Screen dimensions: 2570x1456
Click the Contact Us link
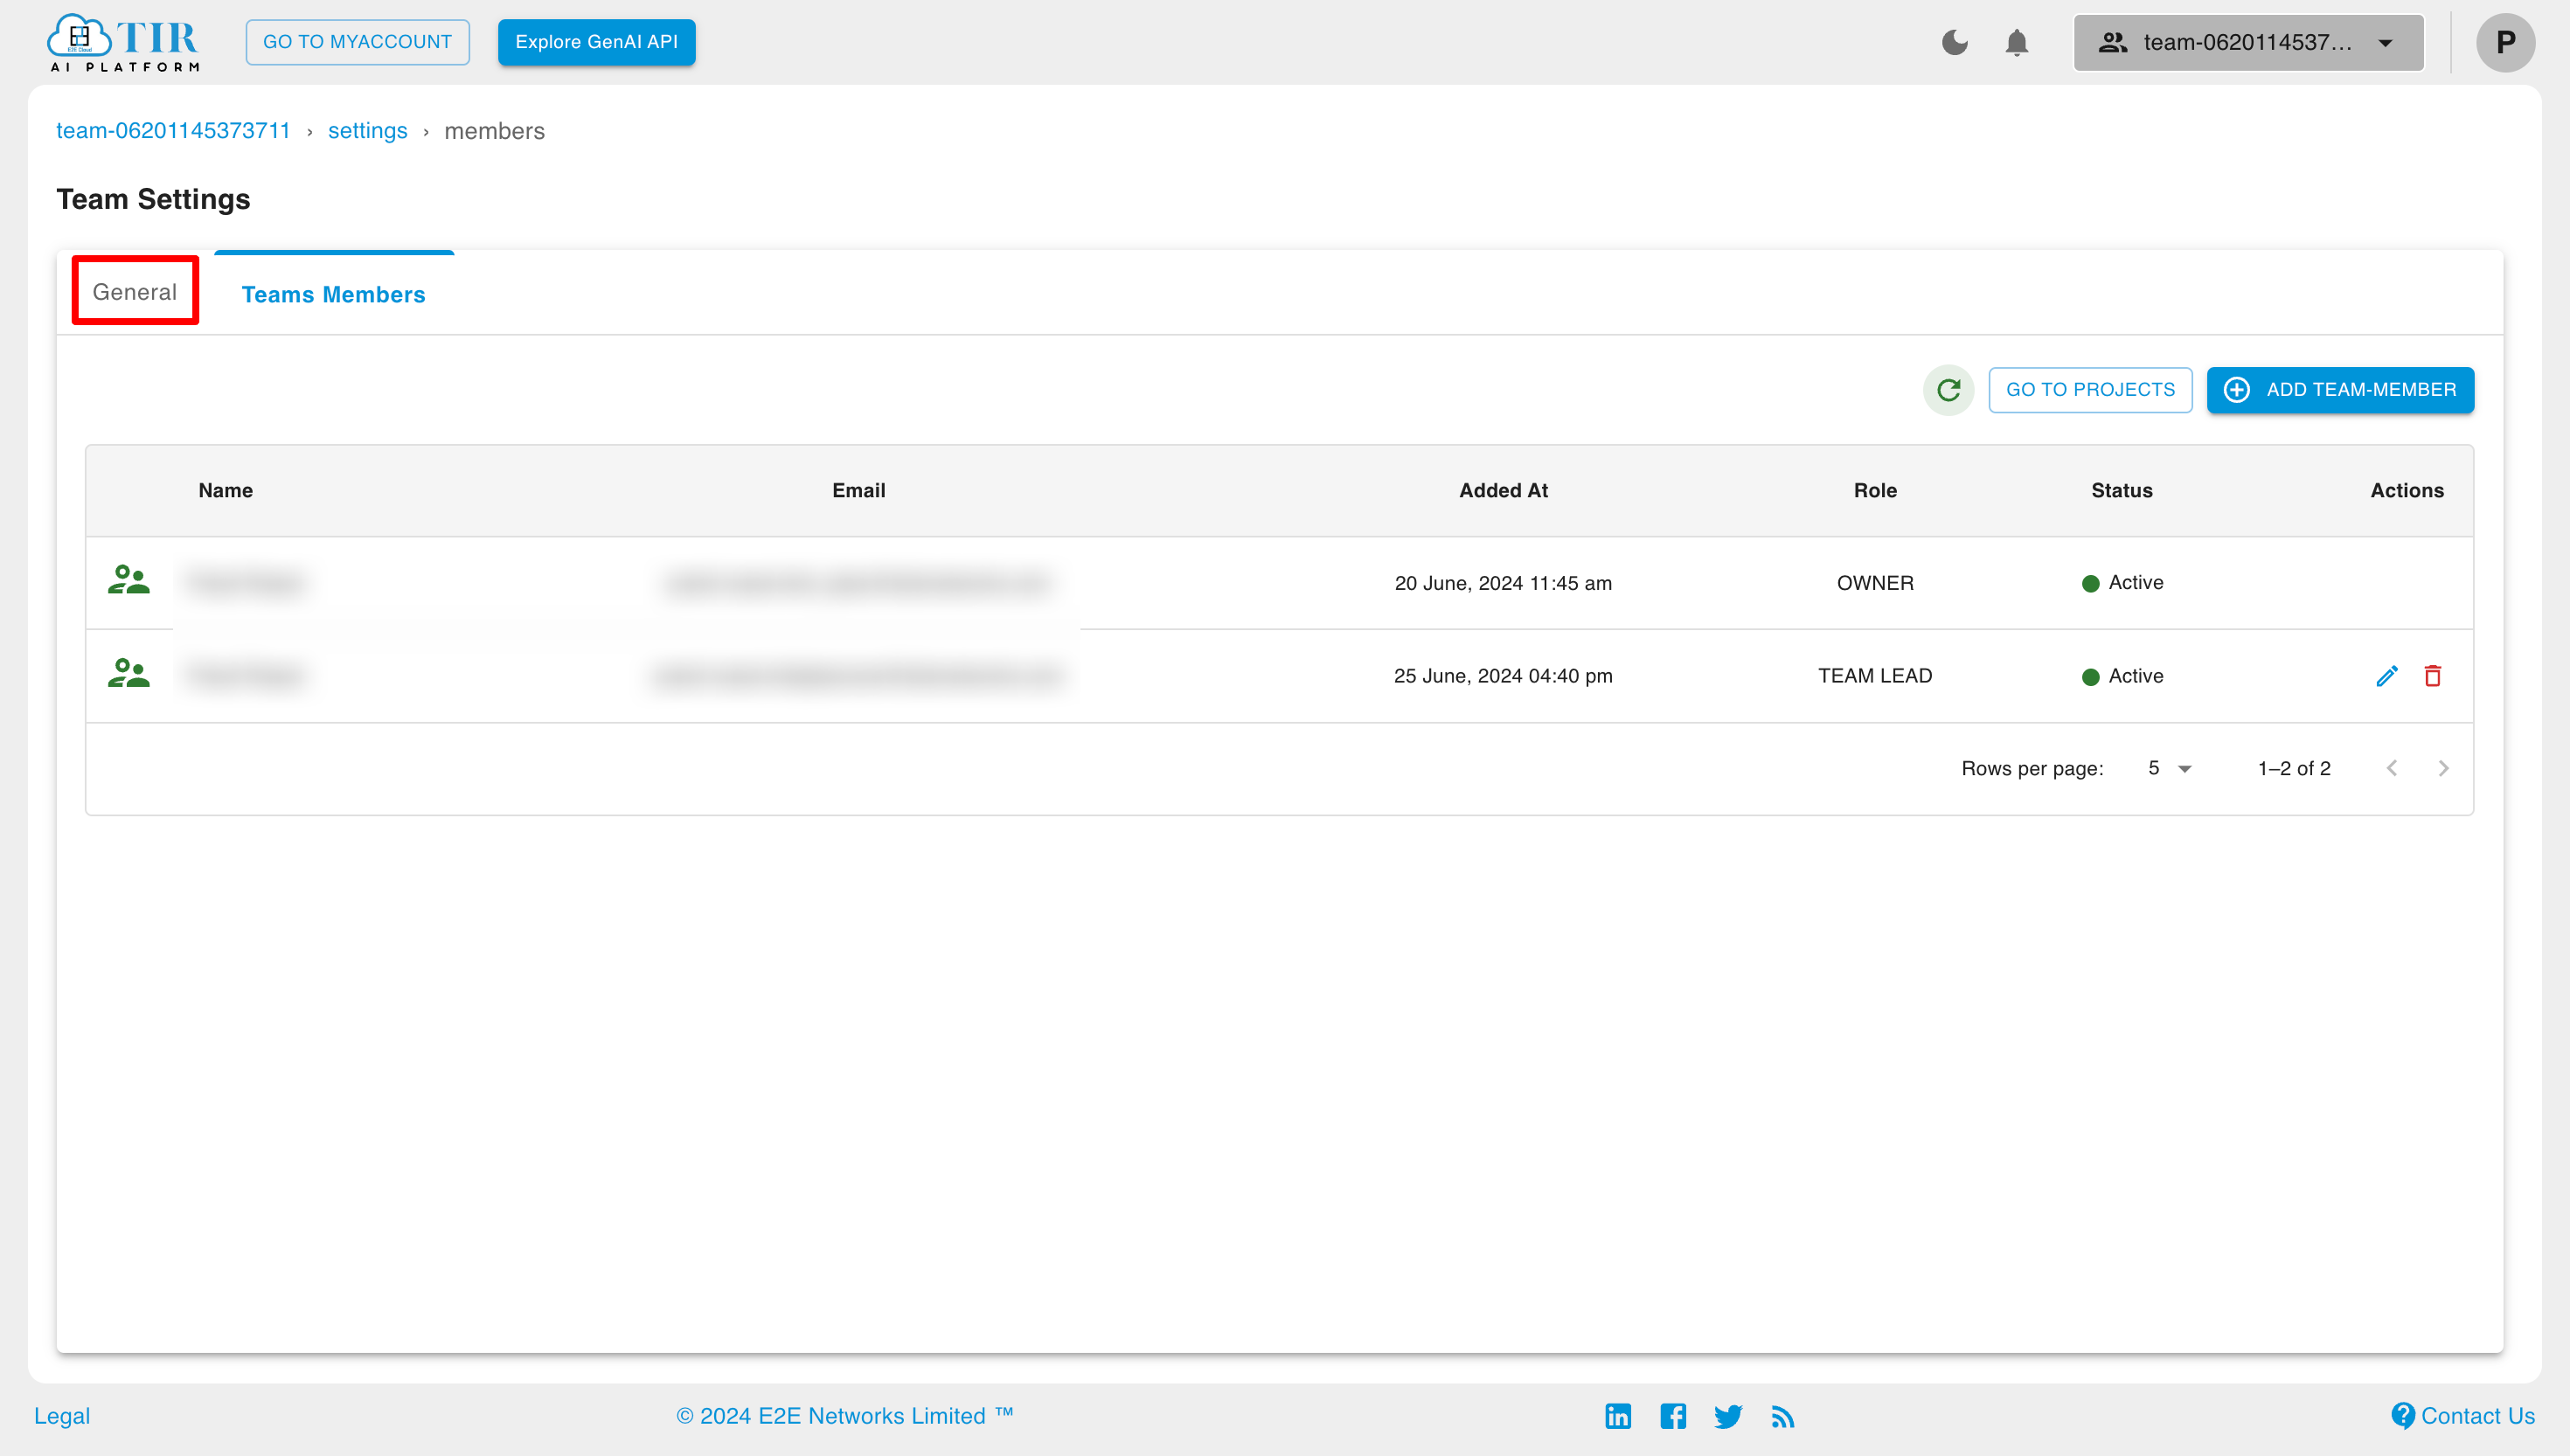pos(2463,1416)
